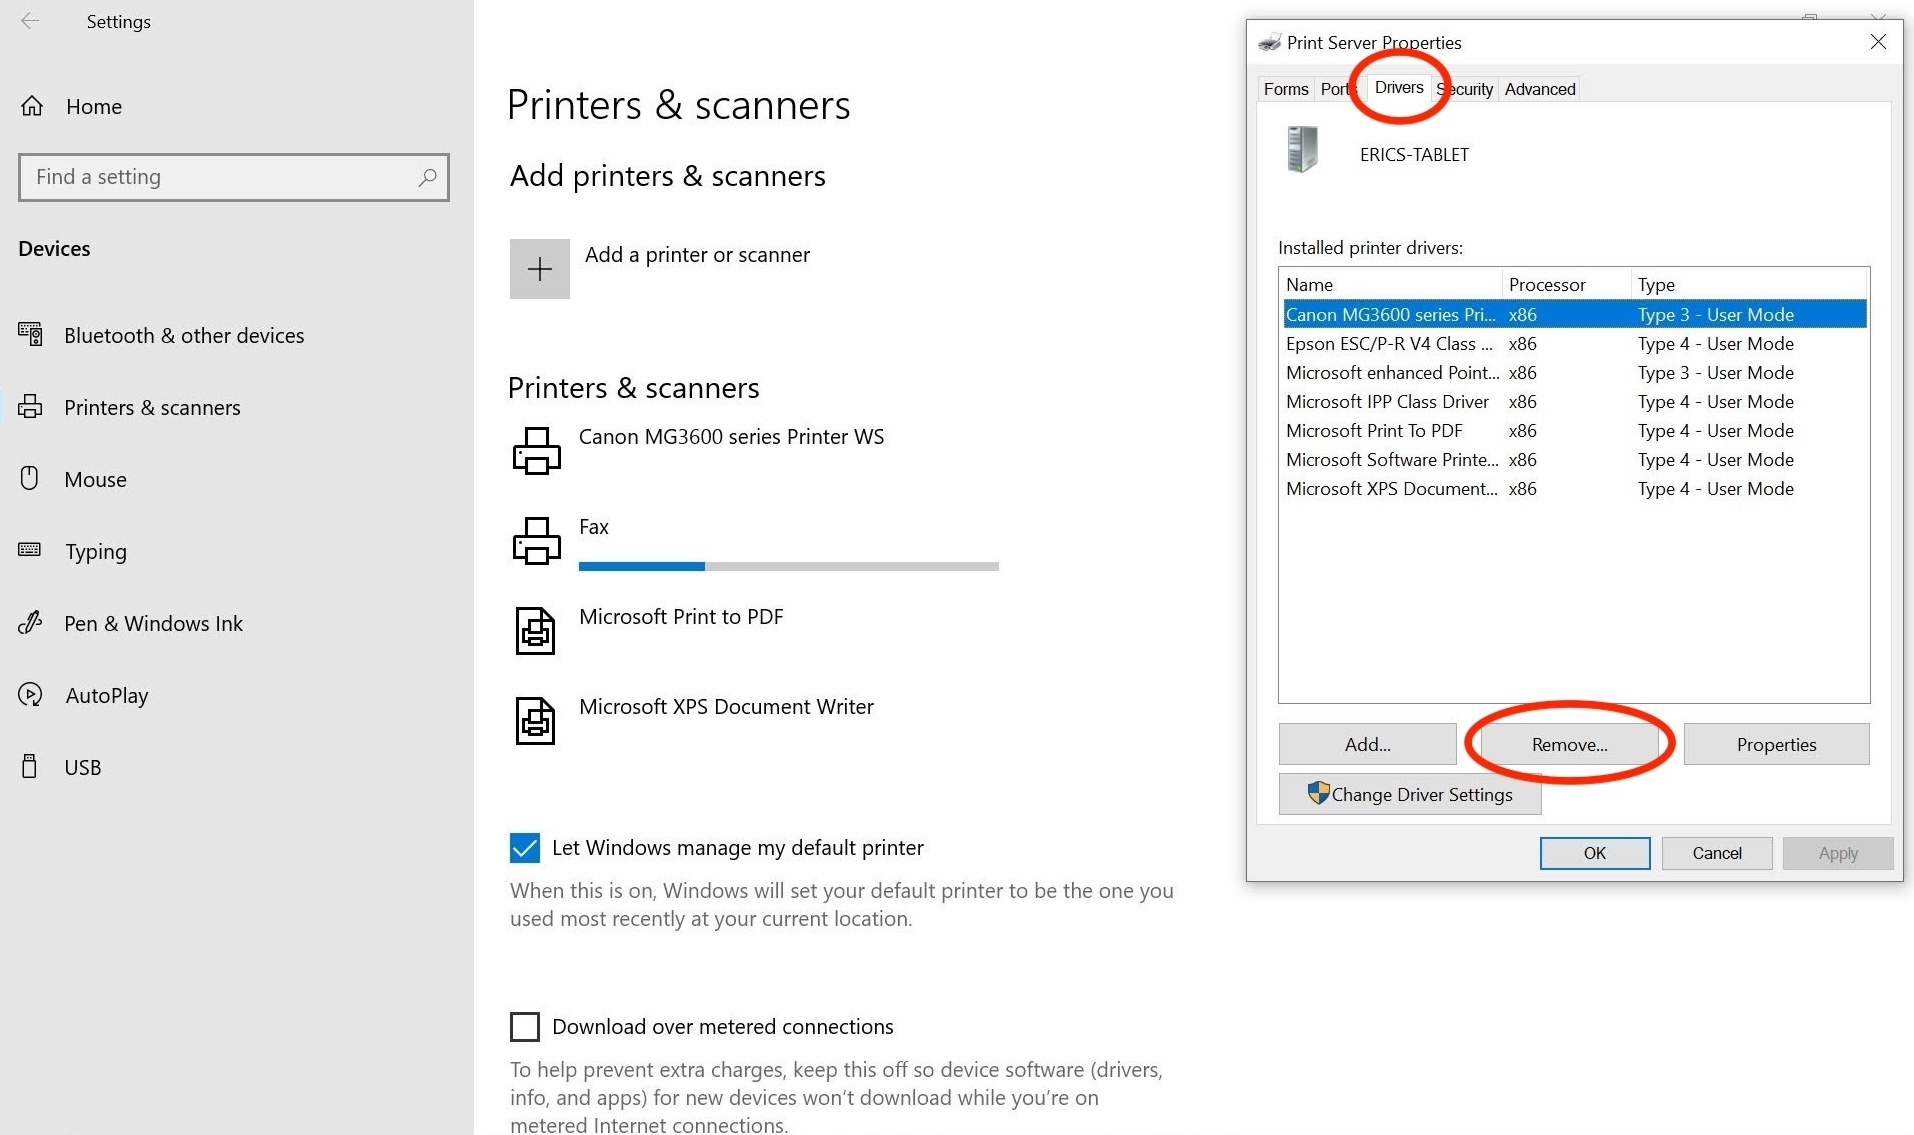
Task: Click Change Driver Settings
Action: [1410, 794]
